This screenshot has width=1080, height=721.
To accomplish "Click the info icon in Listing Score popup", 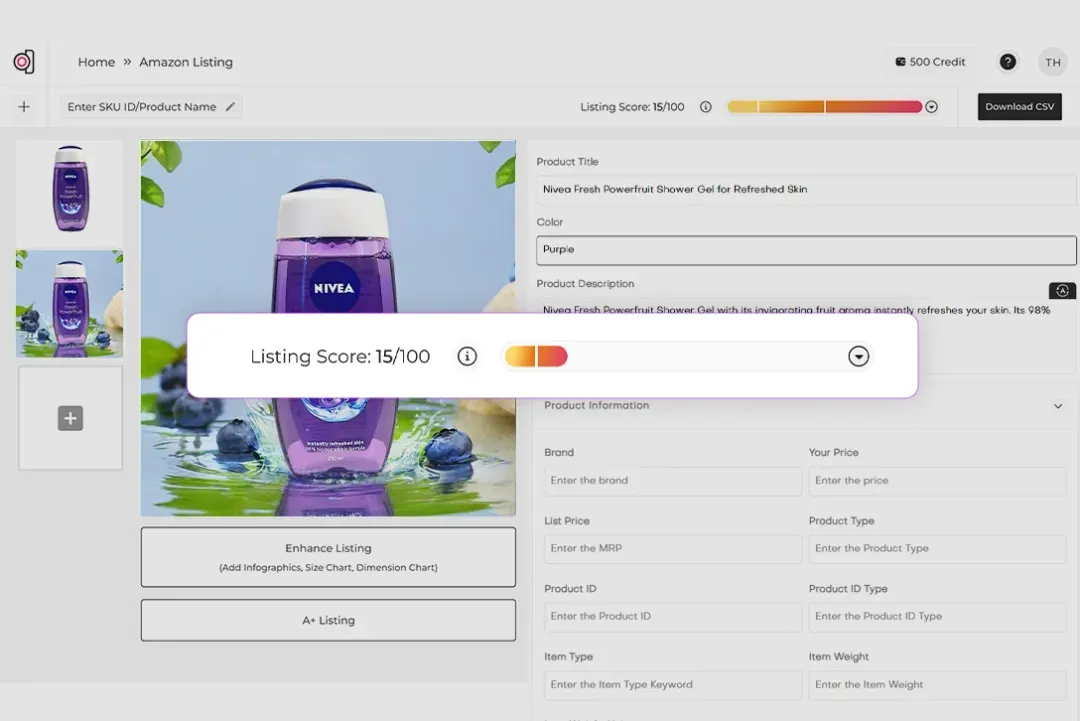I will pos(467,356).
